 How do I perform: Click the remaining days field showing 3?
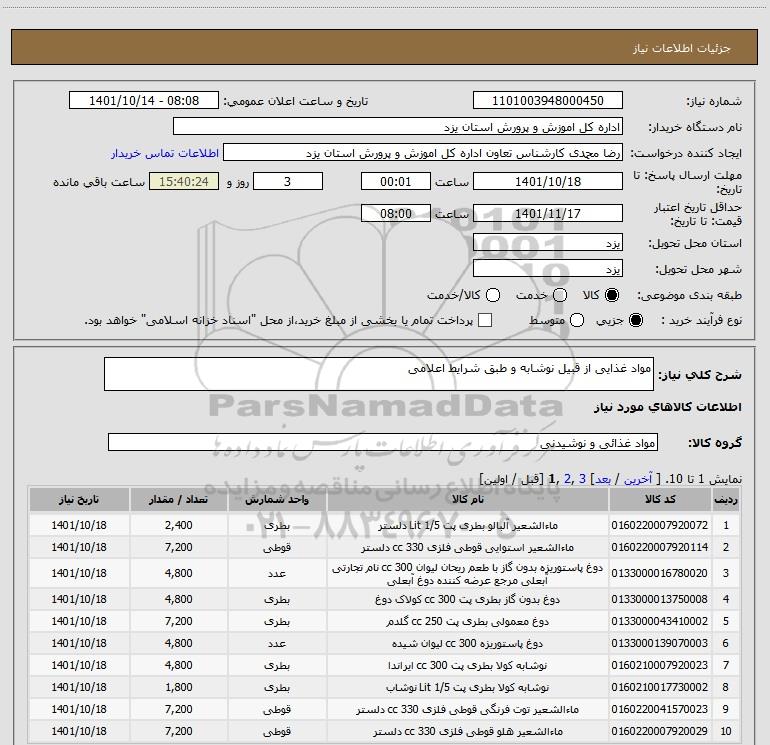point(288,181)
